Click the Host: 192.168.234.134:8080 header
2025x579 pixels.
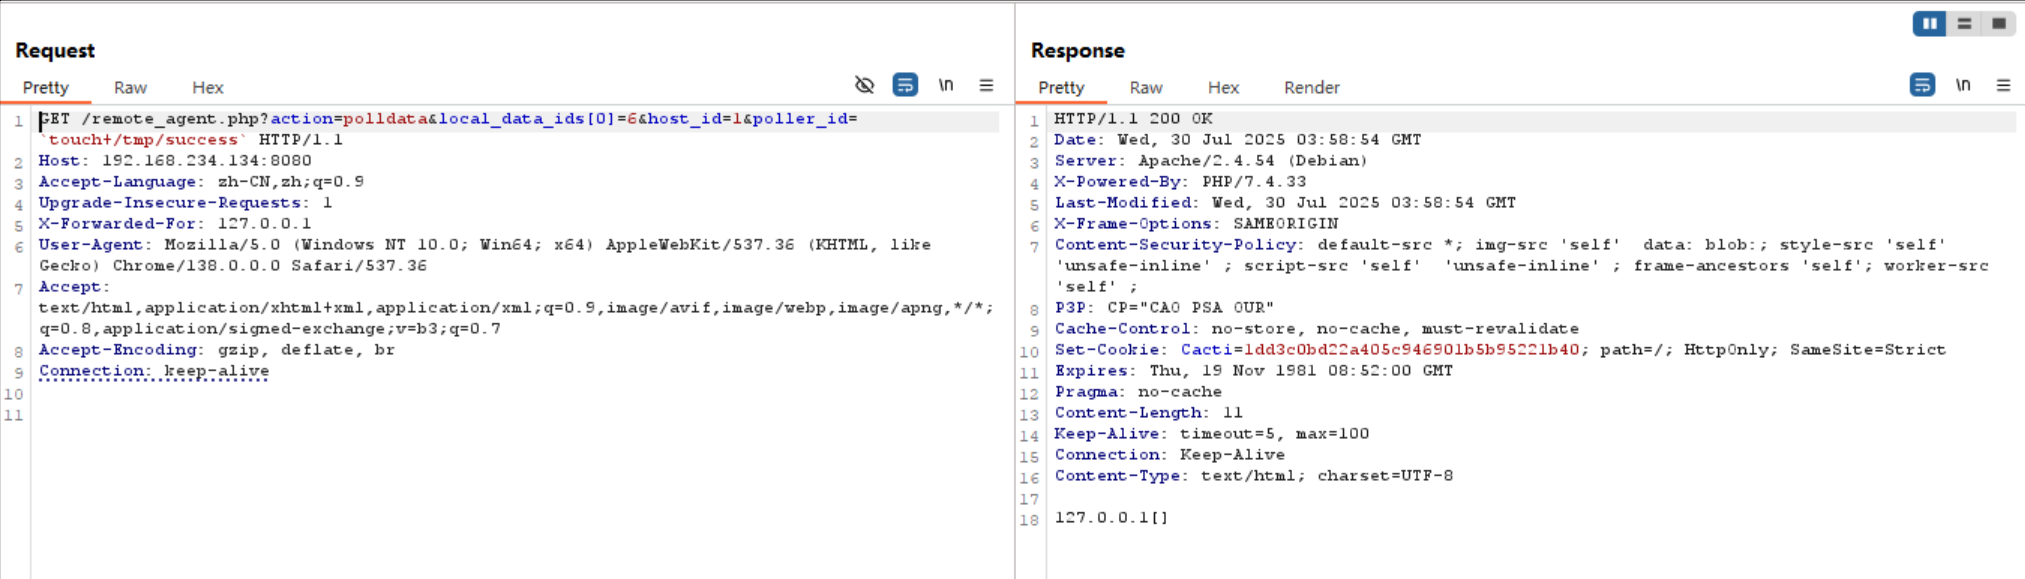pos(175,161)
